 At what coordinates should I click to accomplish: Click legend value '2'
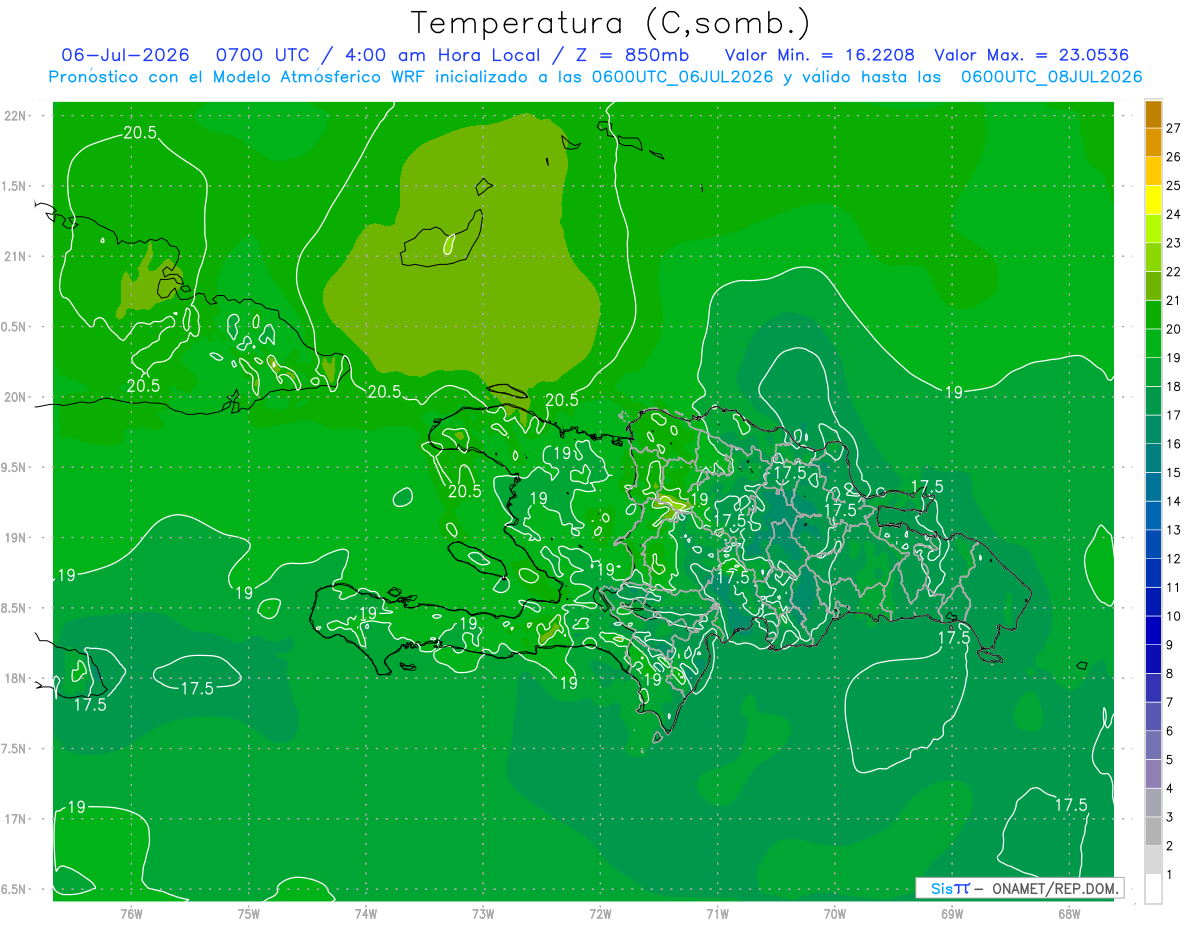pos(1170,846)
